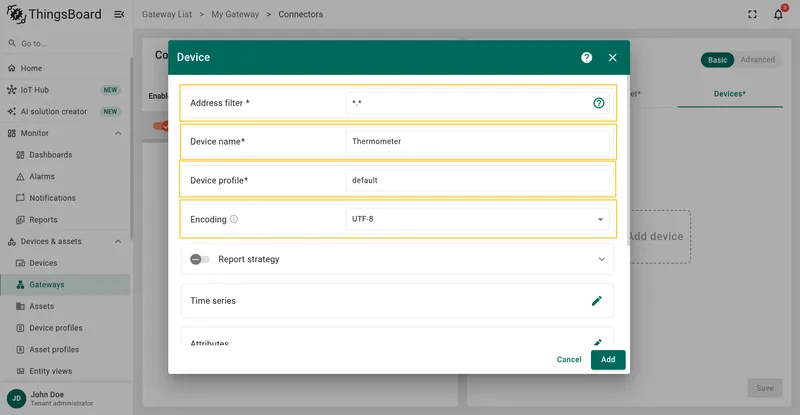Click the Device name field Thermometer
The height and width of the screenshot is (415, 800).
click(x=477, y=141)
